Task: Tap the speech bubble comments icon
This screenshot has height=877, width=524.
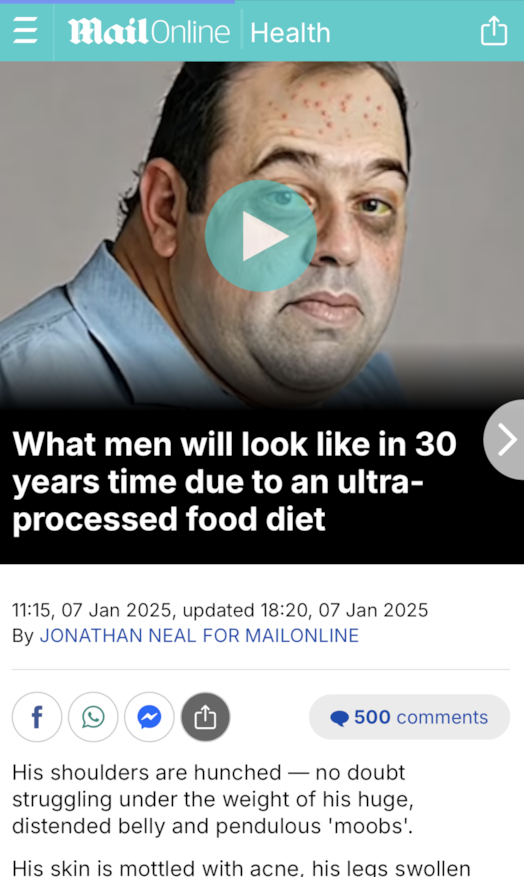Action: 339,718
